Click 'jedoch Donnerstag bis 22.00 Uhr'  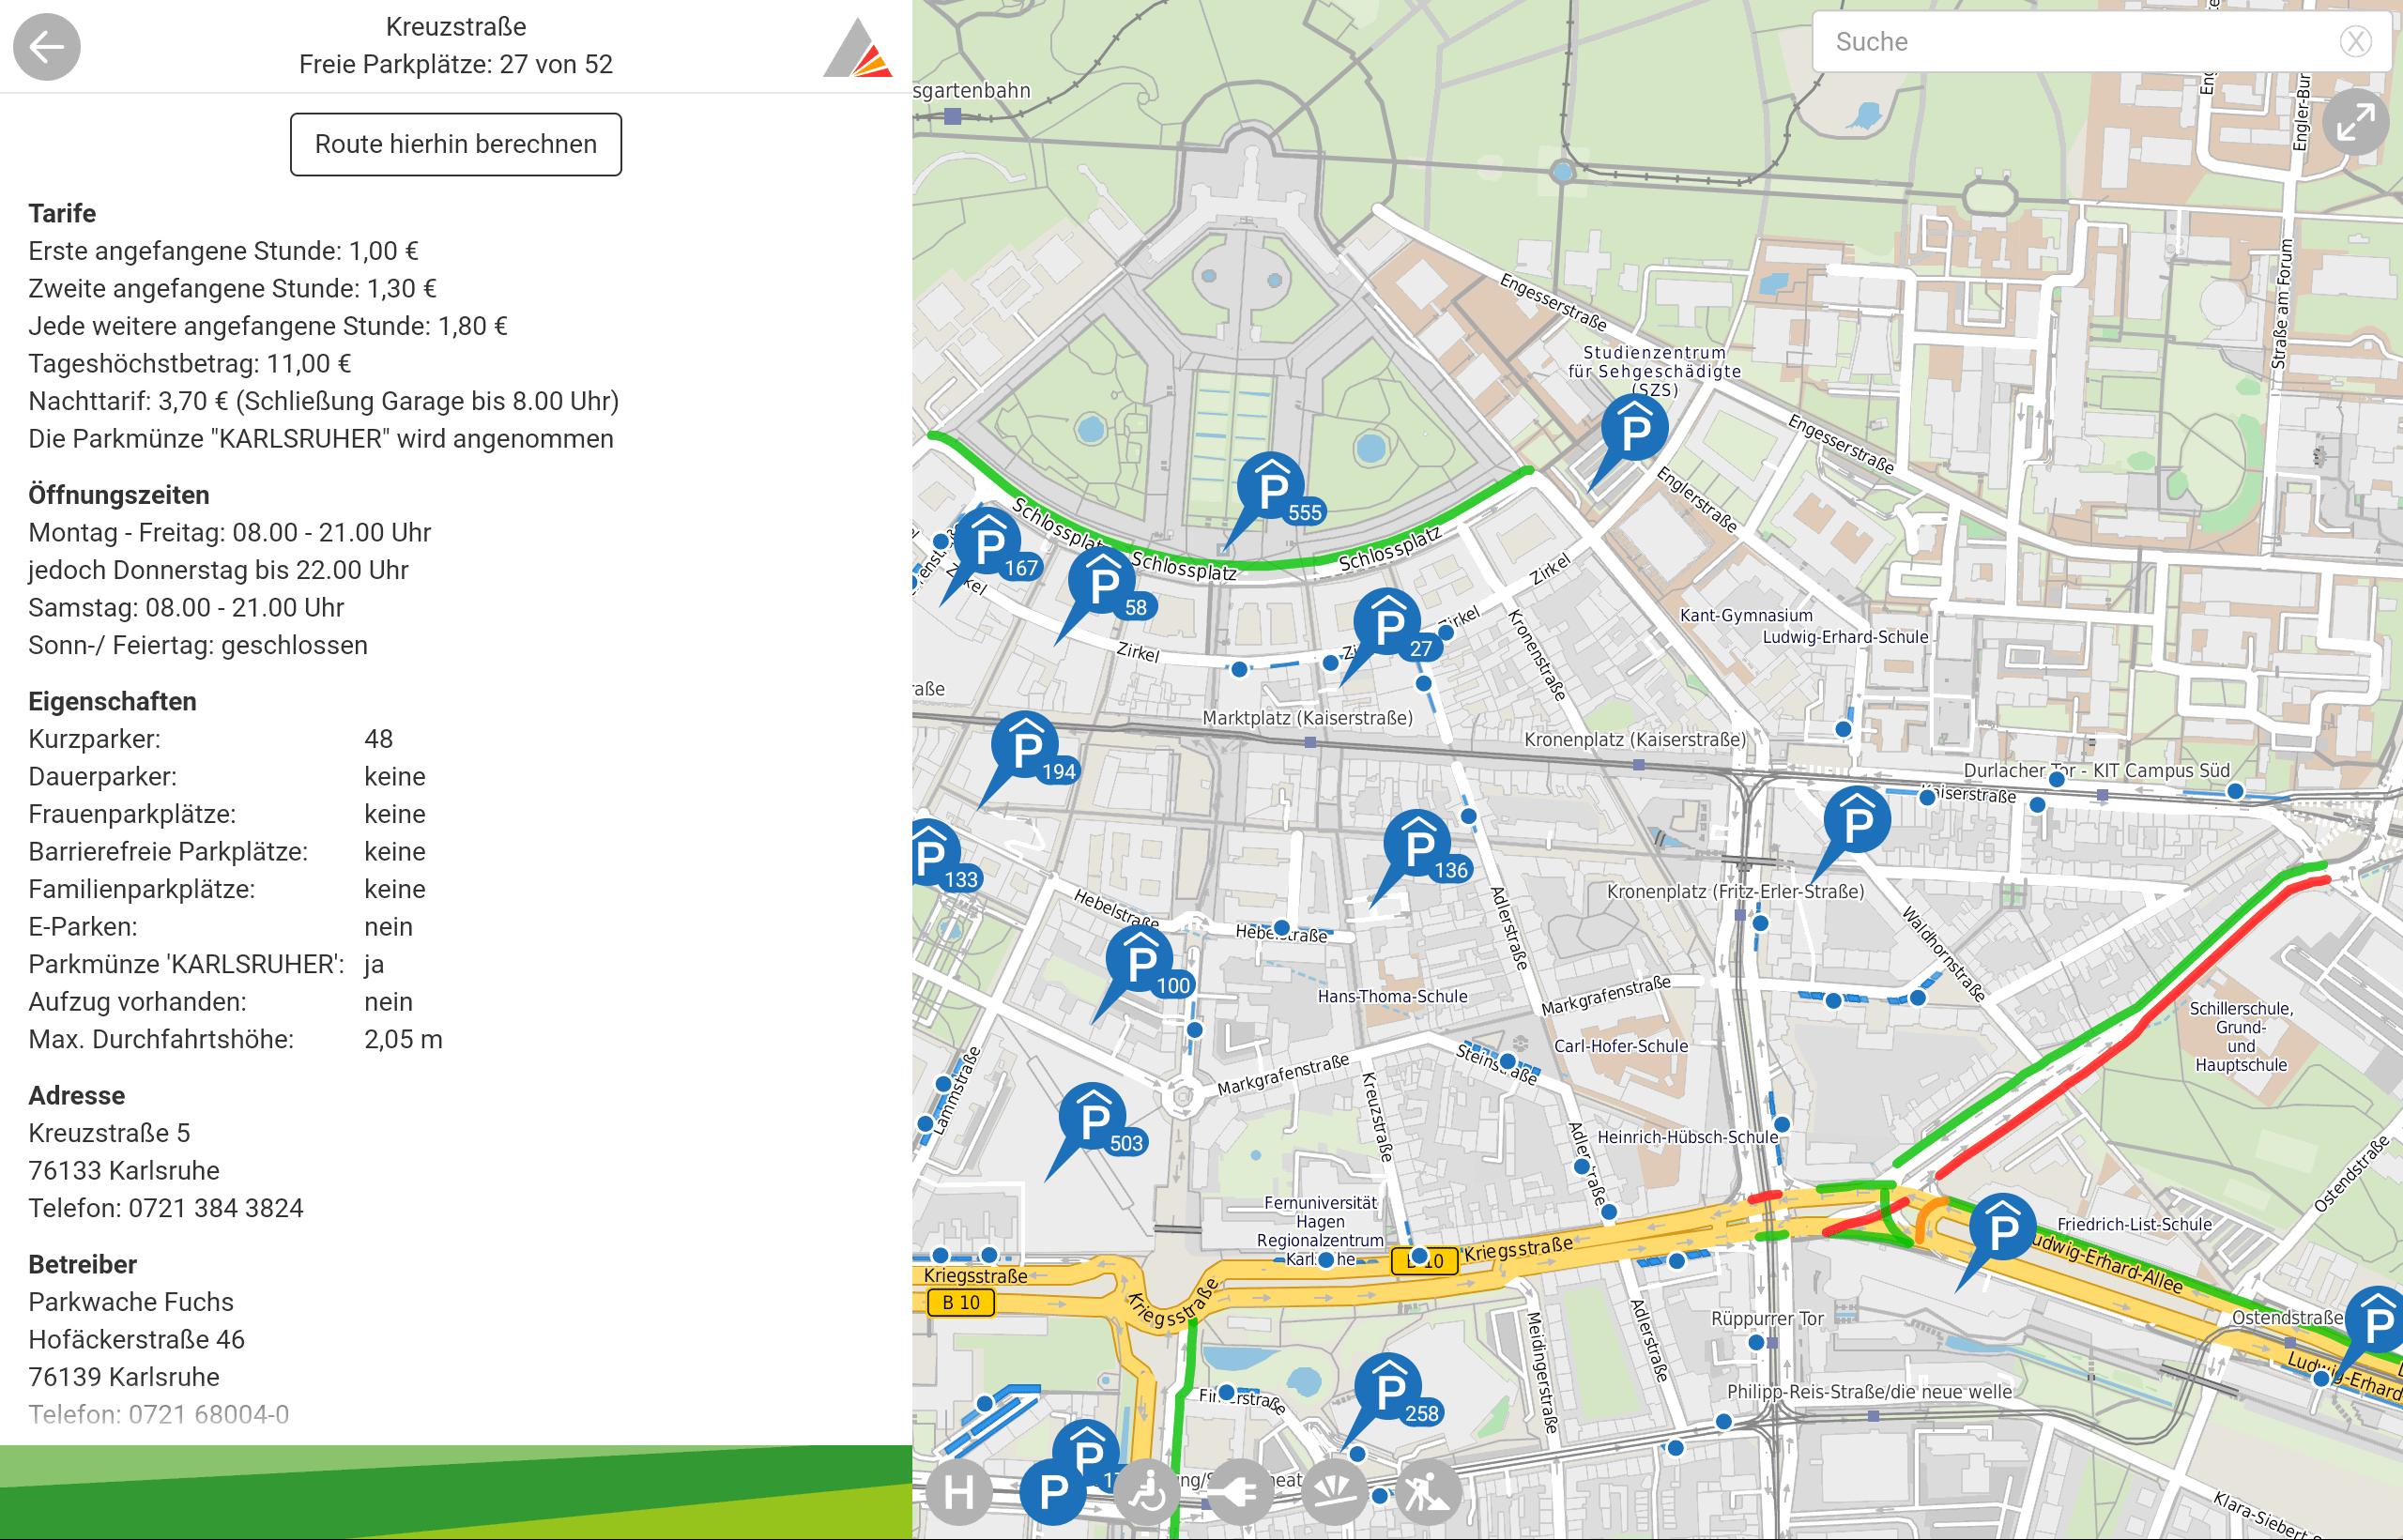pos(219,570)
